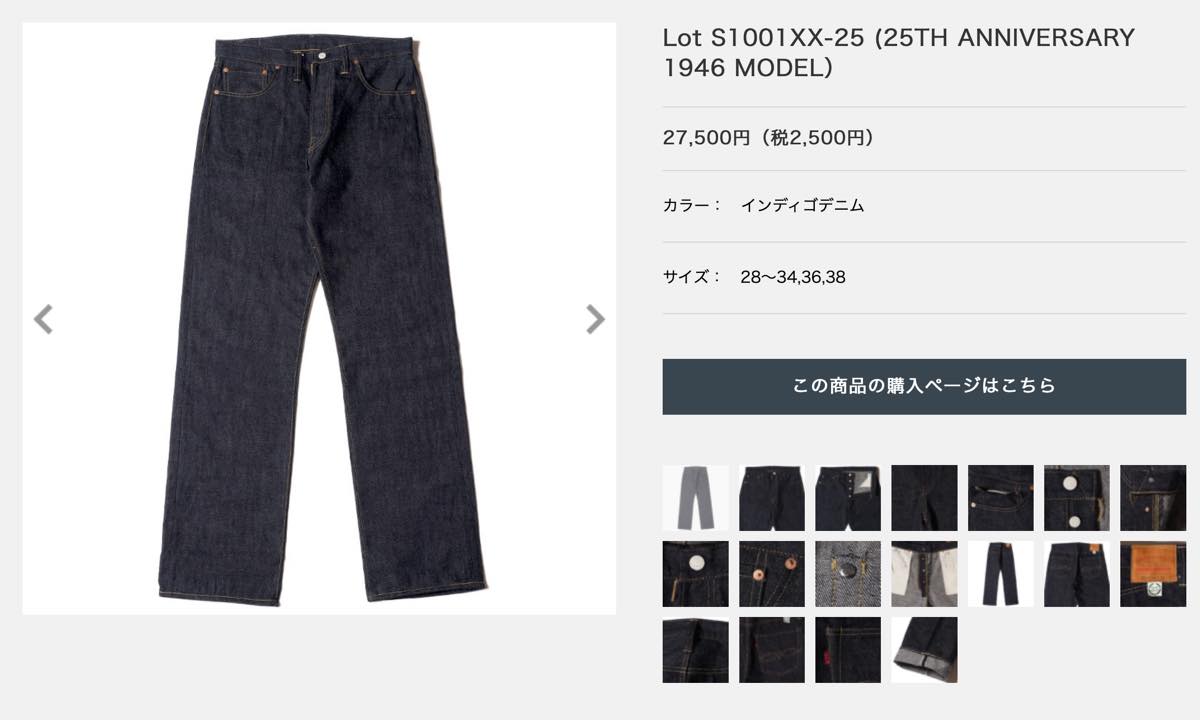The height and width of the screenshot is (720, 1200).
Task: Select the leather patch label thumbnail
Action: coord(1152,574)
